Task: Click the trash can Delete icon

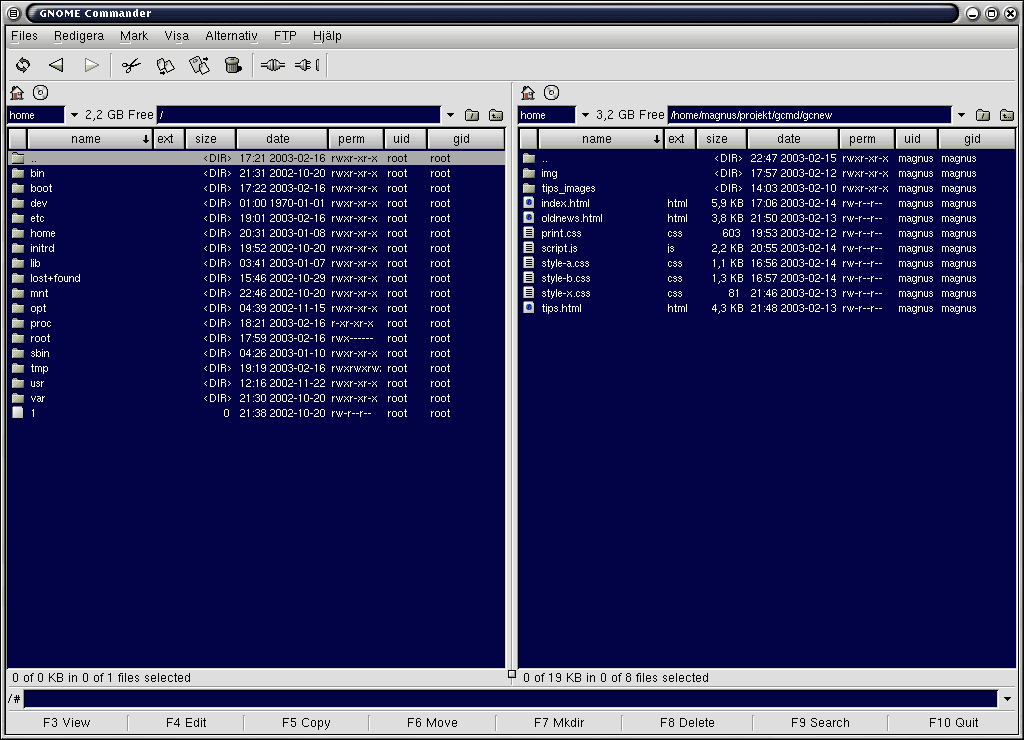Action: [232, 66]
